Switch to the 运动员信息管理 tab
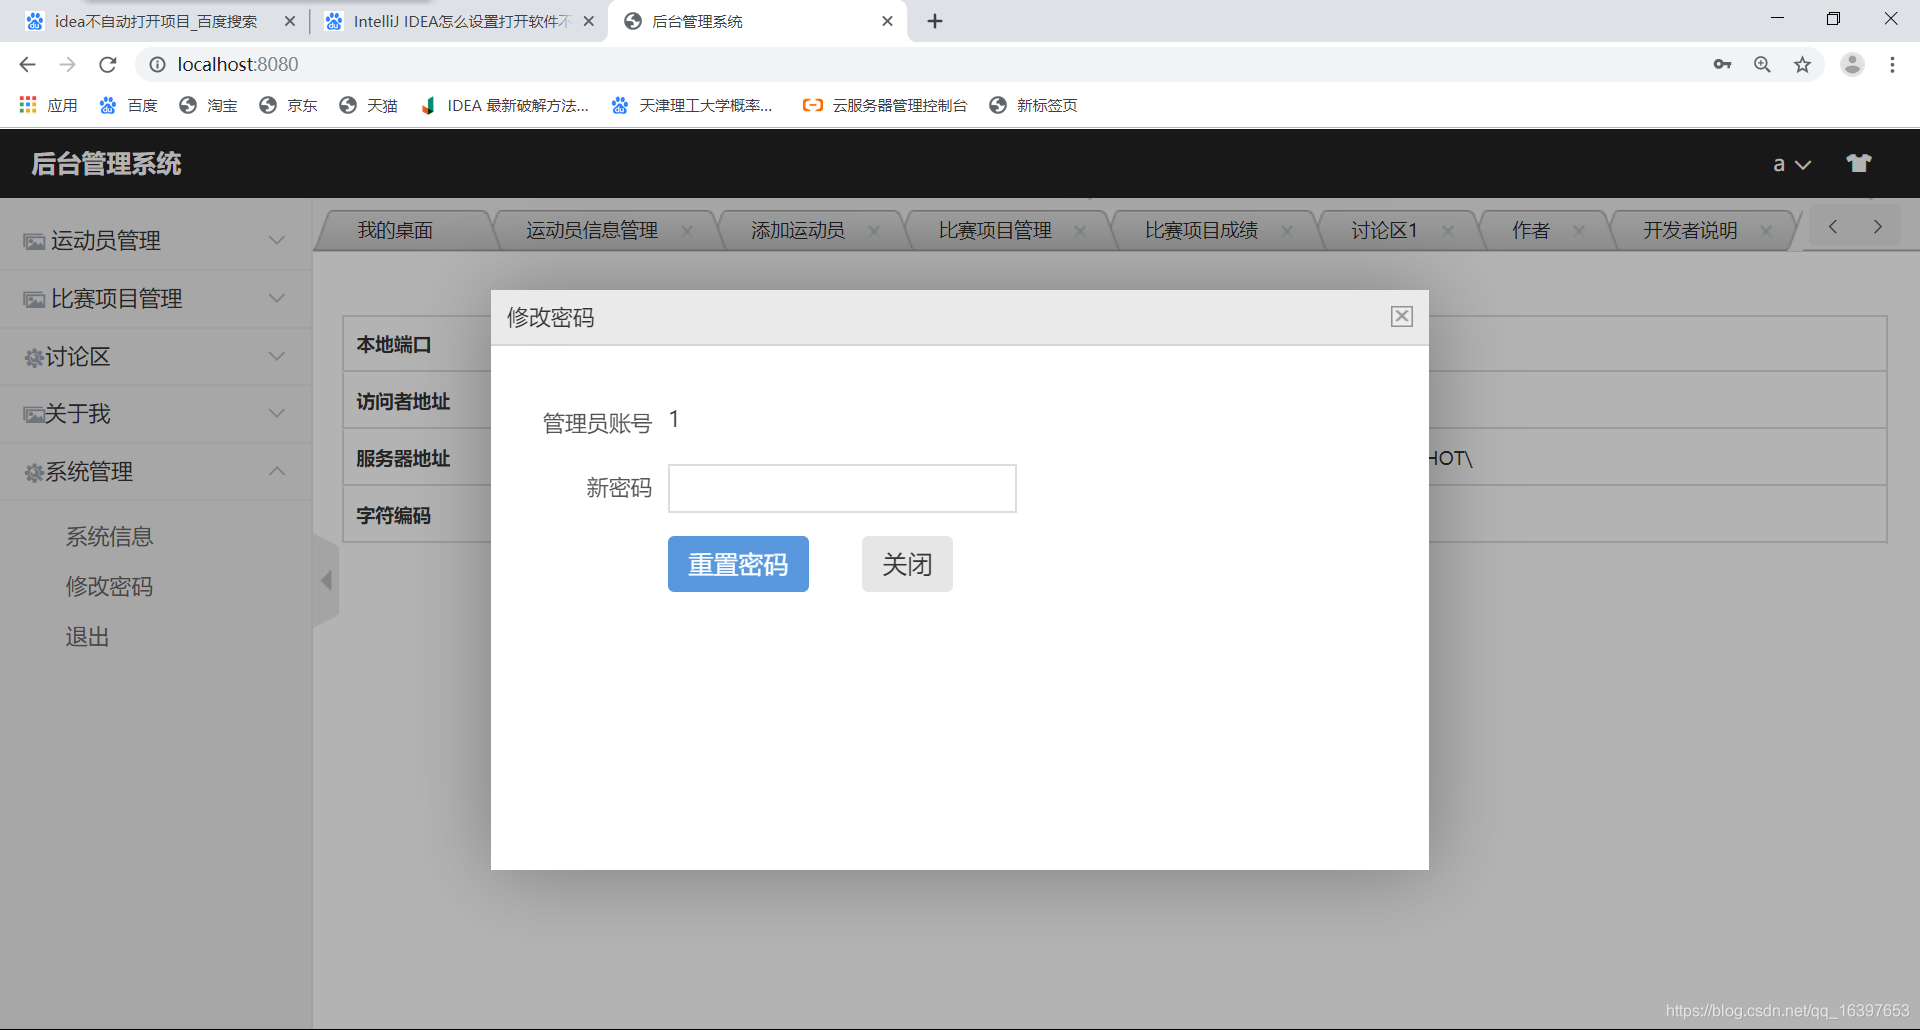Image resolution: width=1920 pixels, height=1030 pixels. point(592,230)
